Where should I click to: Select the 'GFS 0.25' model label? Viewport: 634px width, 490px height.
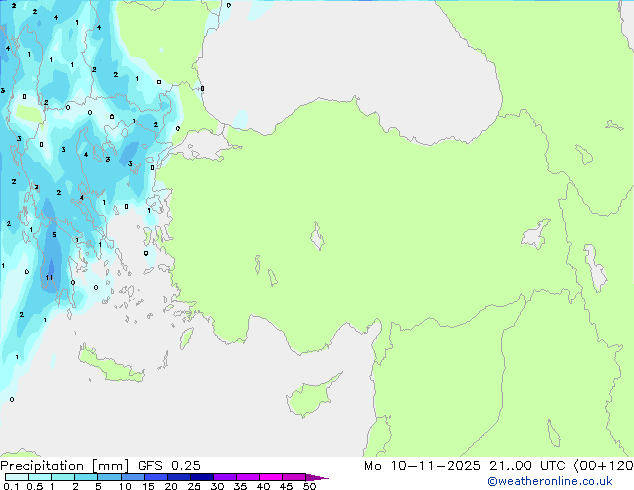click(169, 466)
